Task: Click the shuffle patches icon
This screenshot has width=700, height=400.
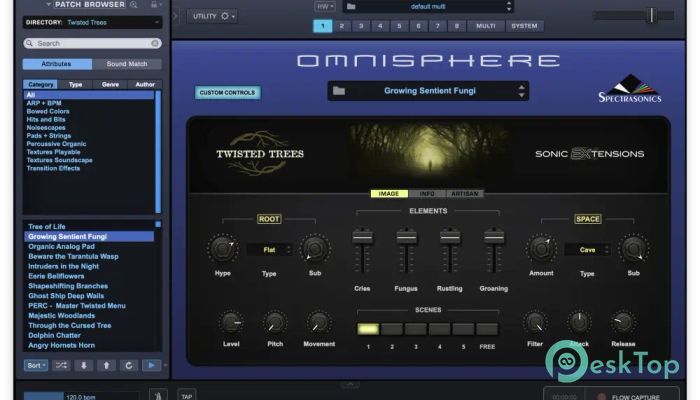Action: click(61, 366)
